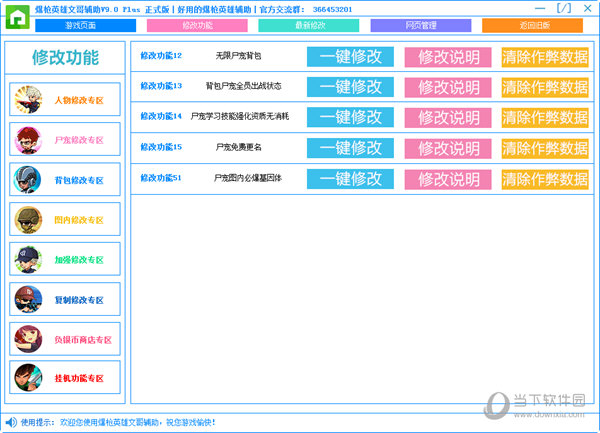The height and width of the screenshot is (433, 600).
Task: Open 尸宠修改专区 with red-haired avatar
Action: [x=65, y=139]
